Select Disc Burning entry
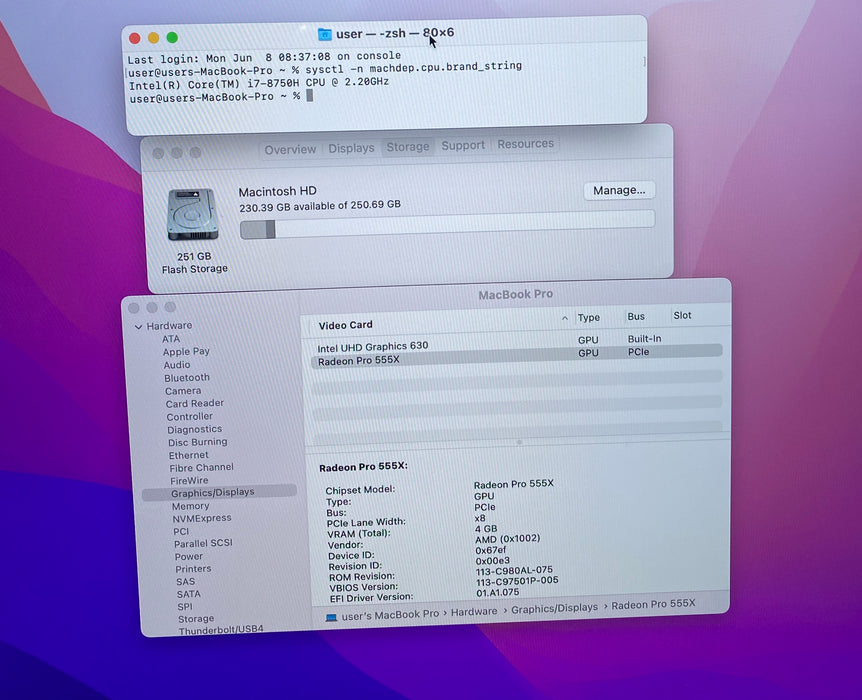Image resolution: width=862 pixels, height=700 pixels. (198, 442)
